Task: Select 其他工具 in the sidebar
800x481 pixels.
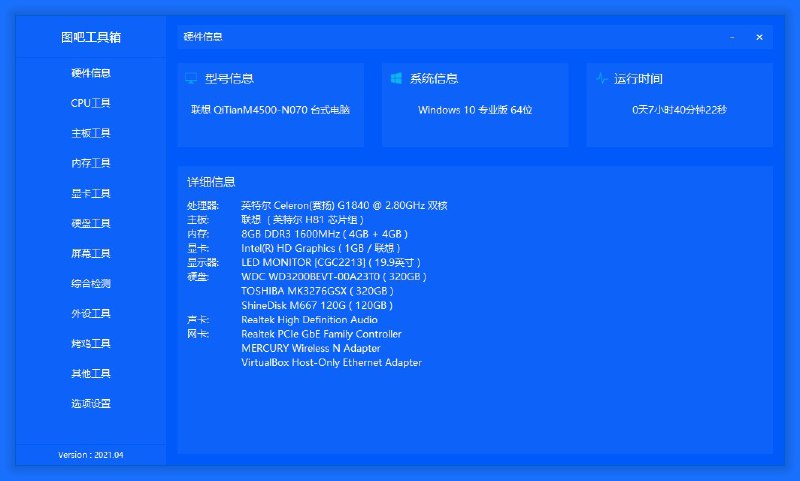Action: [x=91, y=373]
